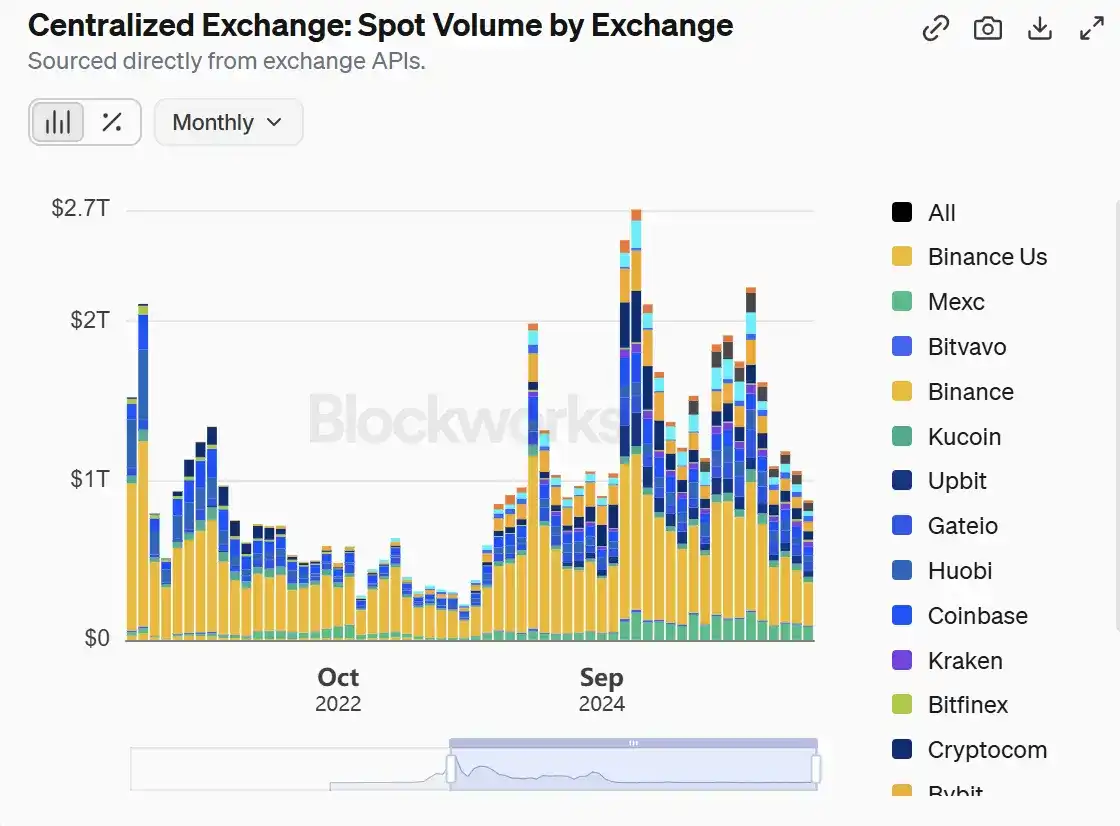Open the Monthly interval dropdown
The height and width of the screenshot is (826, 1120).
(228, 122)
